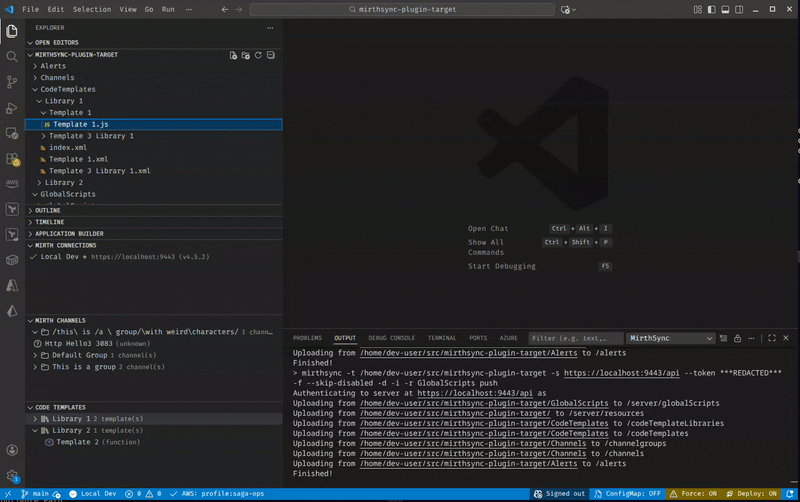
Task: Open MirthSync output channel dropdown
Action: point(670,338)
